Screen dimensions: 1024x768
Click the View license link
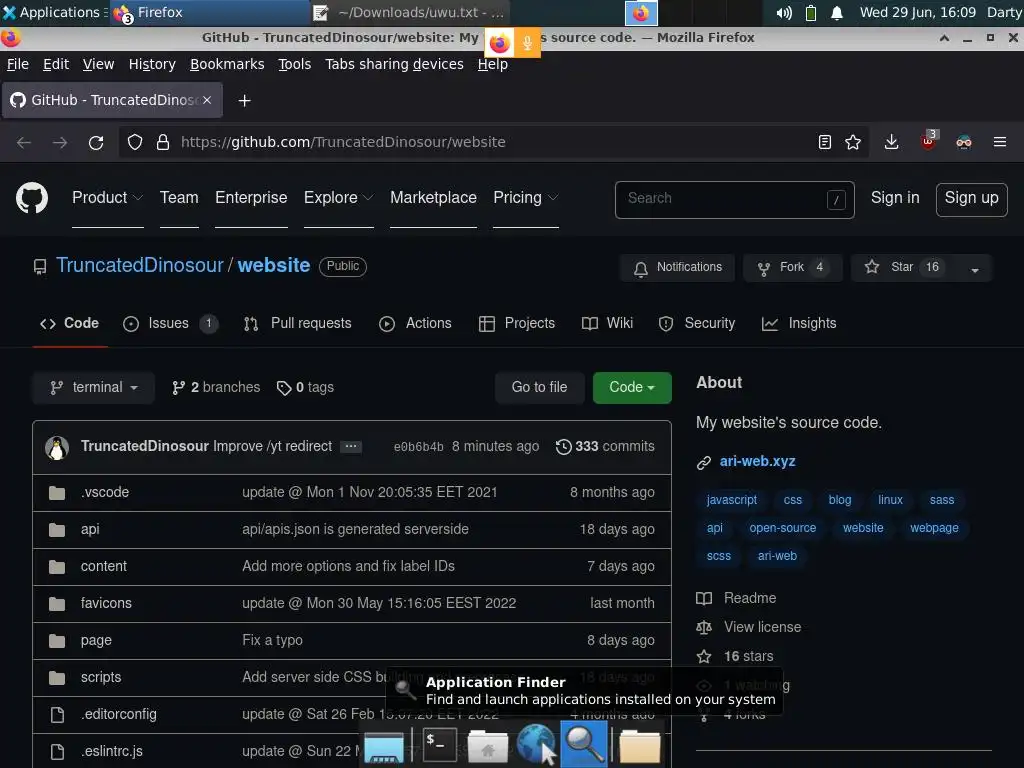(762, 628)
